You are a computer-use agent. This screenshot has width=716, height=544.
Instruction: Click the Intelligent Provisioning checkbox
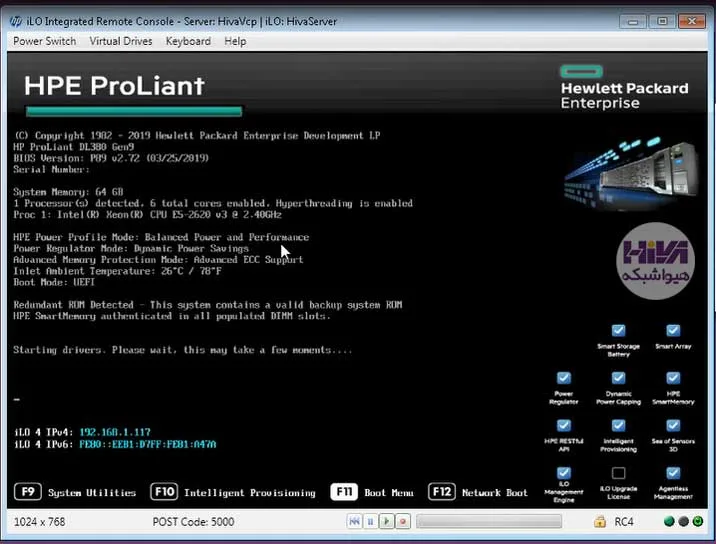pos(618,425)
